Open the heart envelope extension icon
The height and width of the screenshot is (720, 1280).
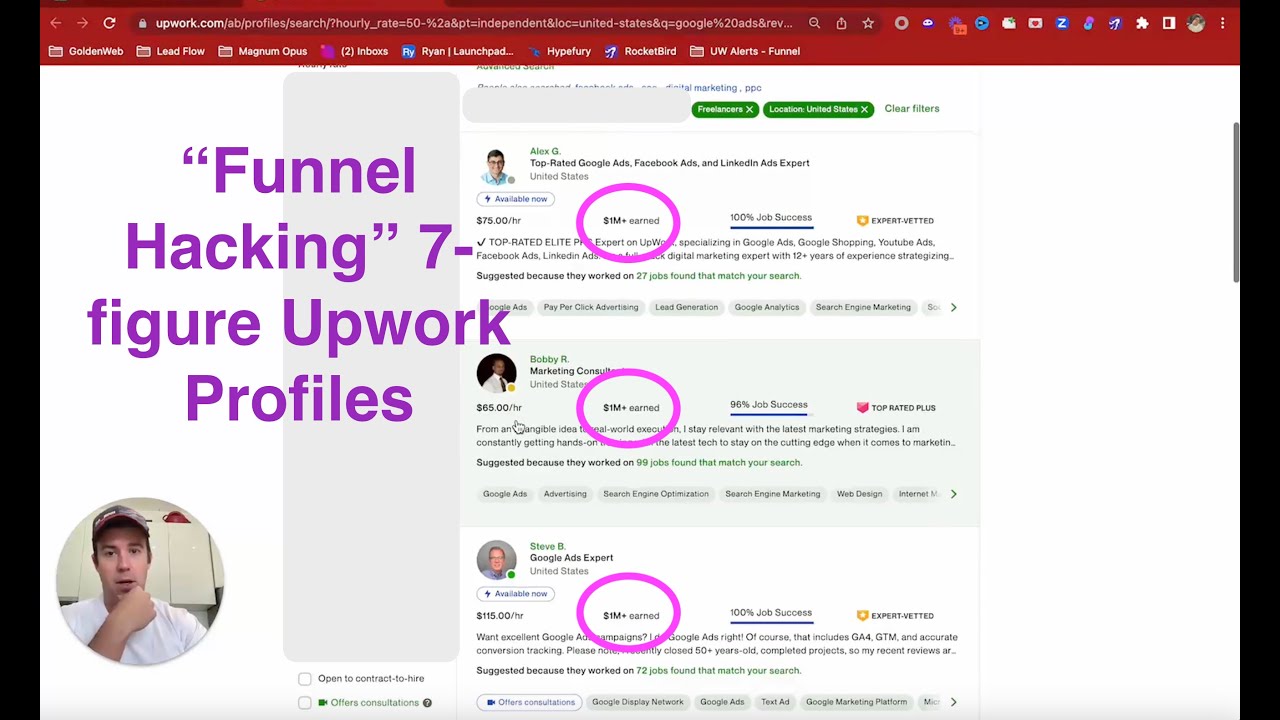1035,23
